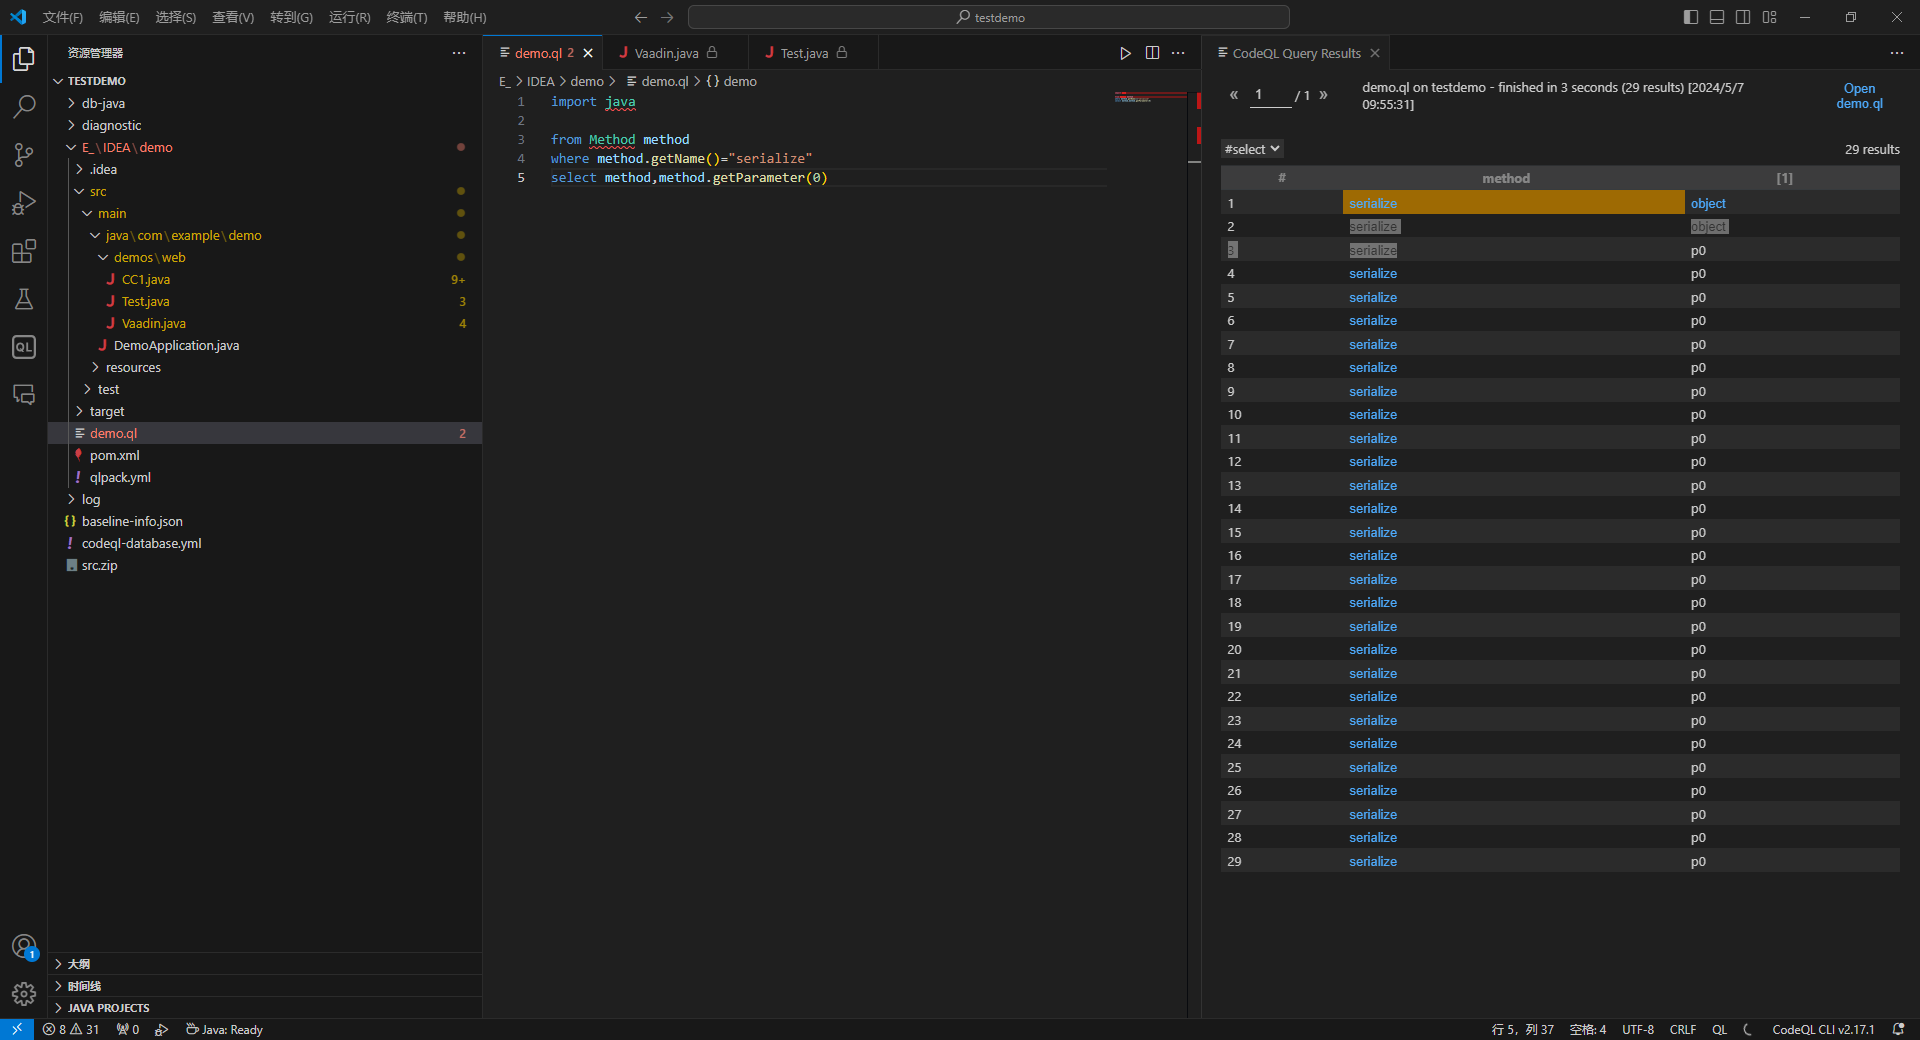Open the Extensions view
Viewport: 1920px width, 1040px height.
(24, 251)
